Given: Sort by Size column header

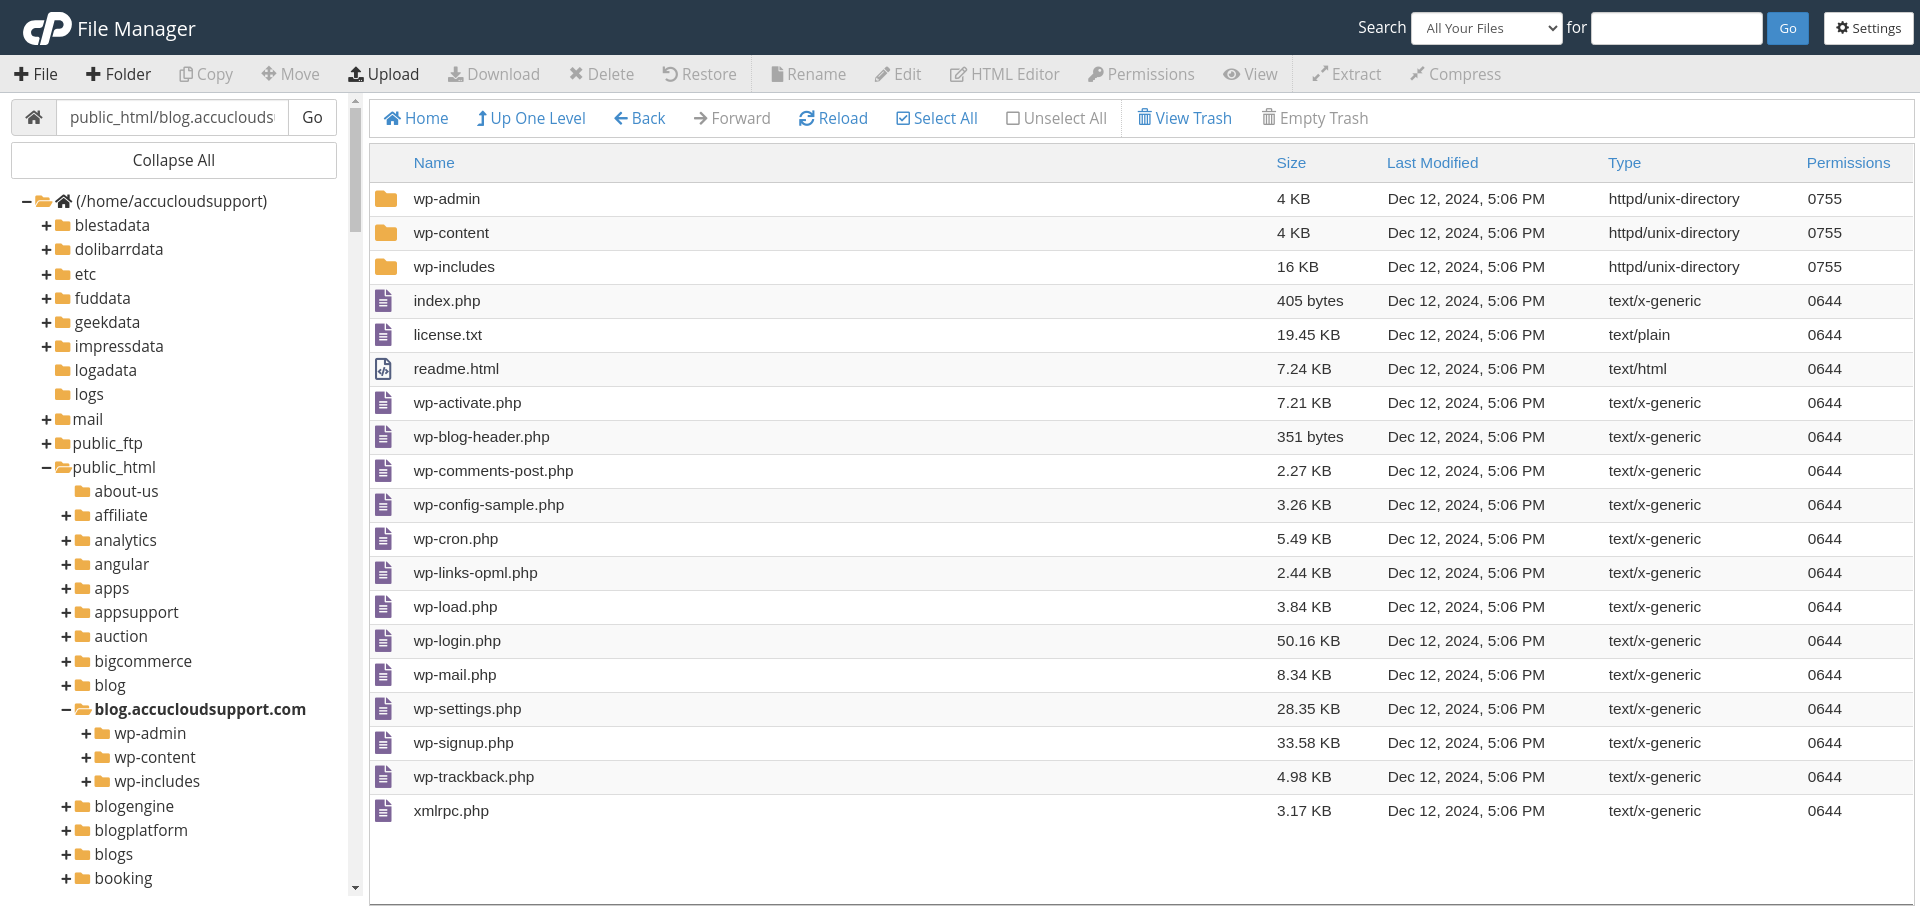Looking at the screenshot, I should [1290, 163].
